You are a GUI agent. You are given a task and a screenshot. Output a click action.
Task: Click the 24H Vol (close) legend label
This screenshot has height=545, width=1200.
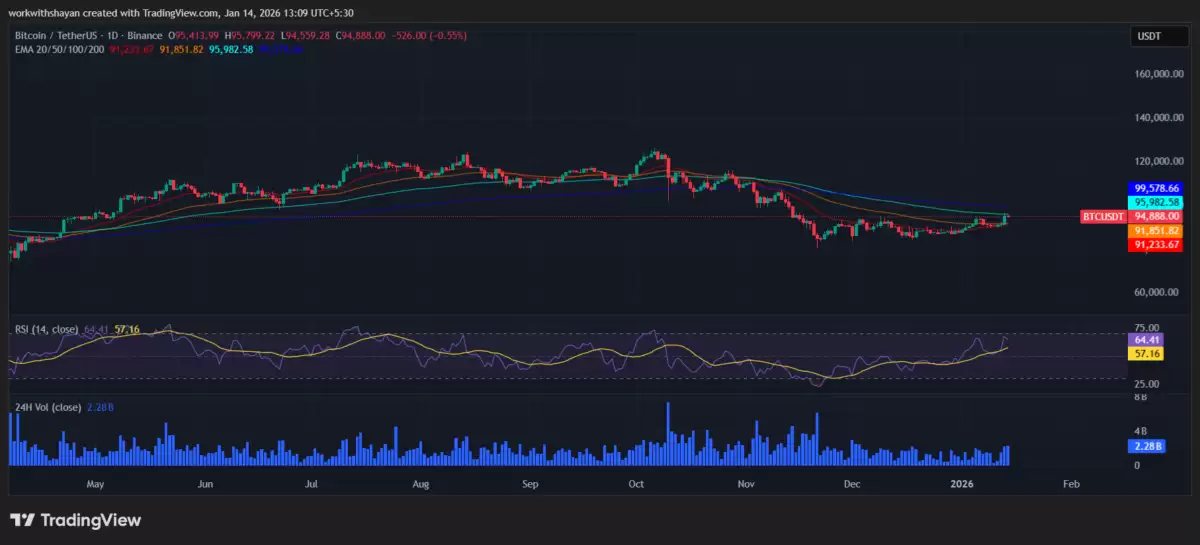[x=48, y=406]
